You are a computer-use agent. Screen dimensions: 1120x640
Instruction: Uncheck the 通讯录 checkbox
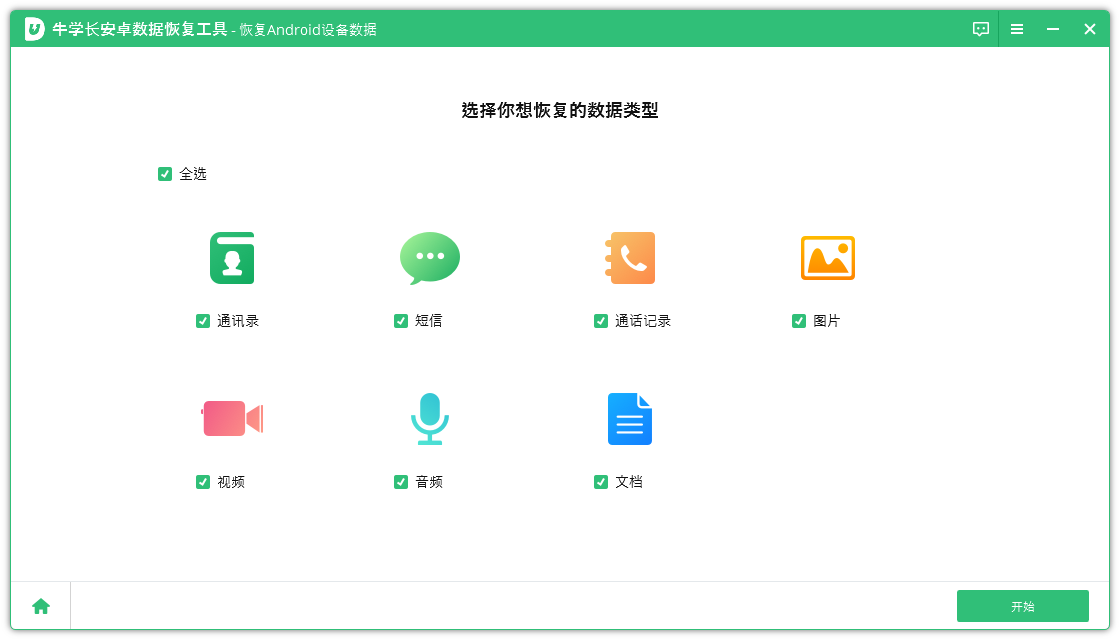(203, 321)
